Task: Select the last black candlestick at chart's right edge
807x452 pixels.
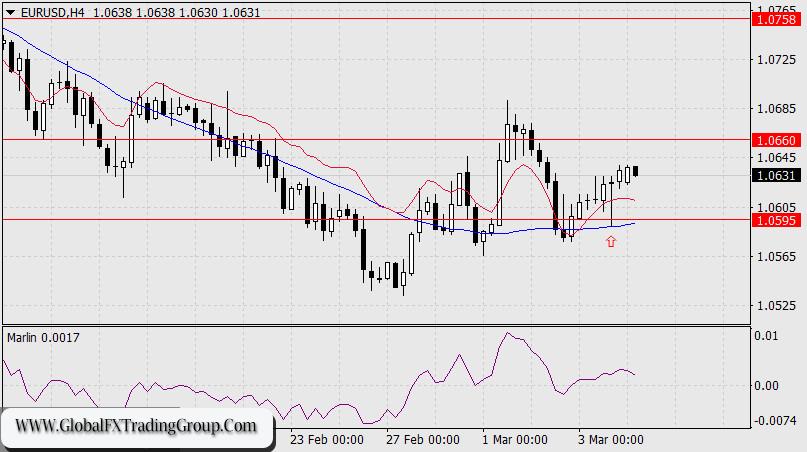Action: click(636, 171)
